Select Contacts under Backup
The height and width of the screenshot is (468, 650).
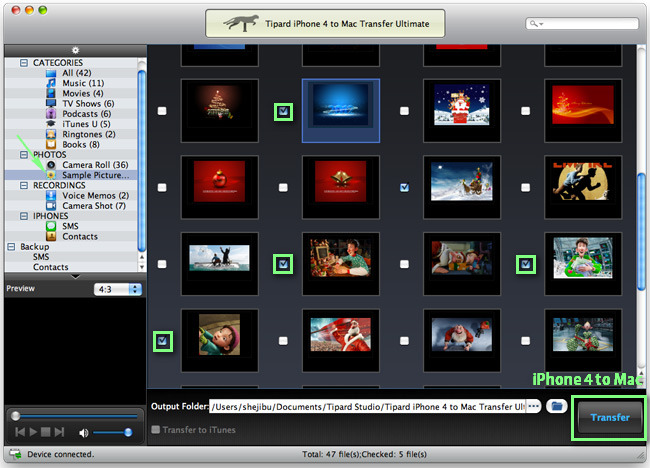click(x=51, y=267)
